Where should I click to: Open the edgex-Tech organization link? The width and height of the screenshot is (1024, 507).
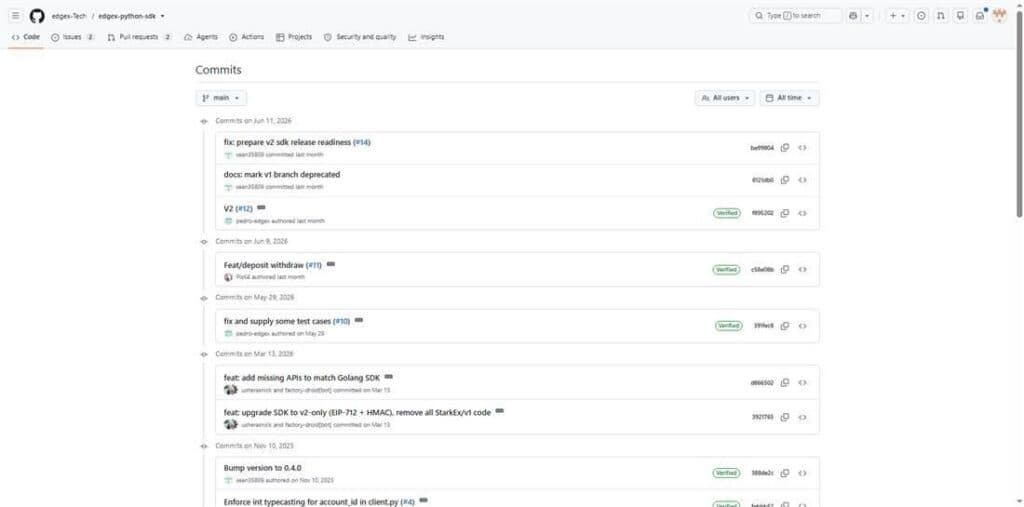click(69, 16)
